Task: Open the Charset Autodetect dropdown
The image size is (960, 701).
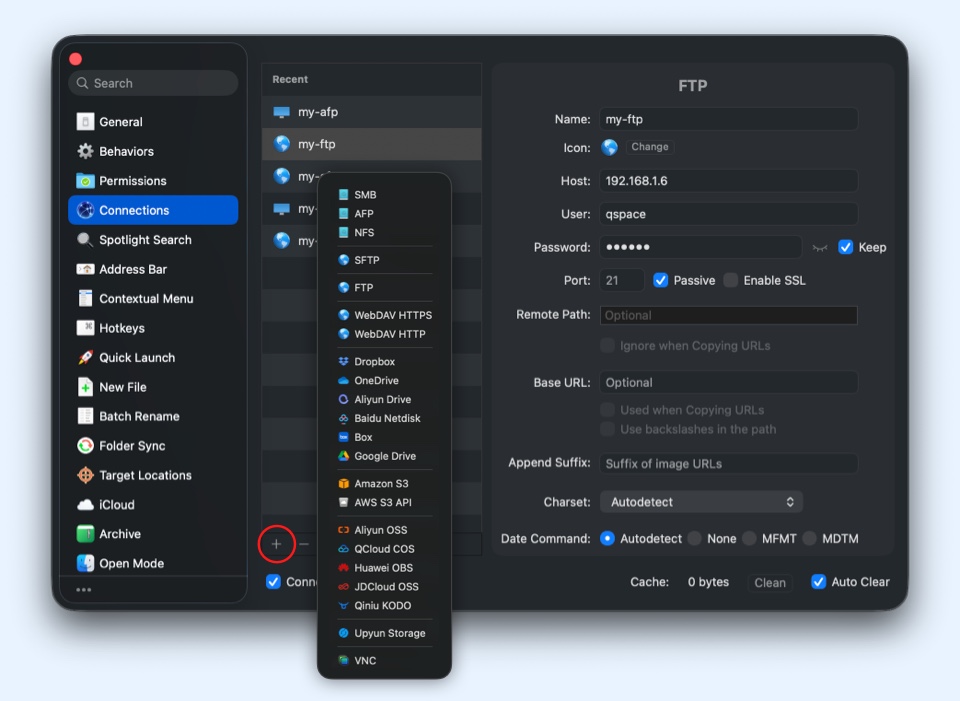Action: coord(701,502)
